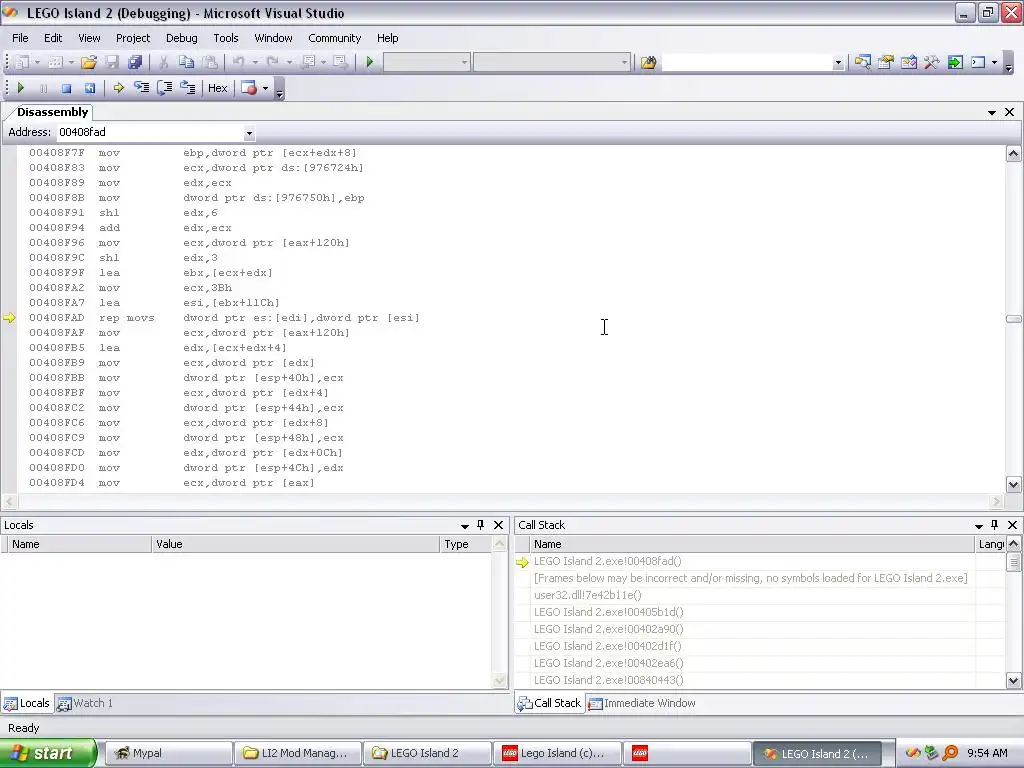The width and height of the screenshot is (1024, 768).
Task: Open the Breakpoints window dropdown arrow
Action: (265, 88)
